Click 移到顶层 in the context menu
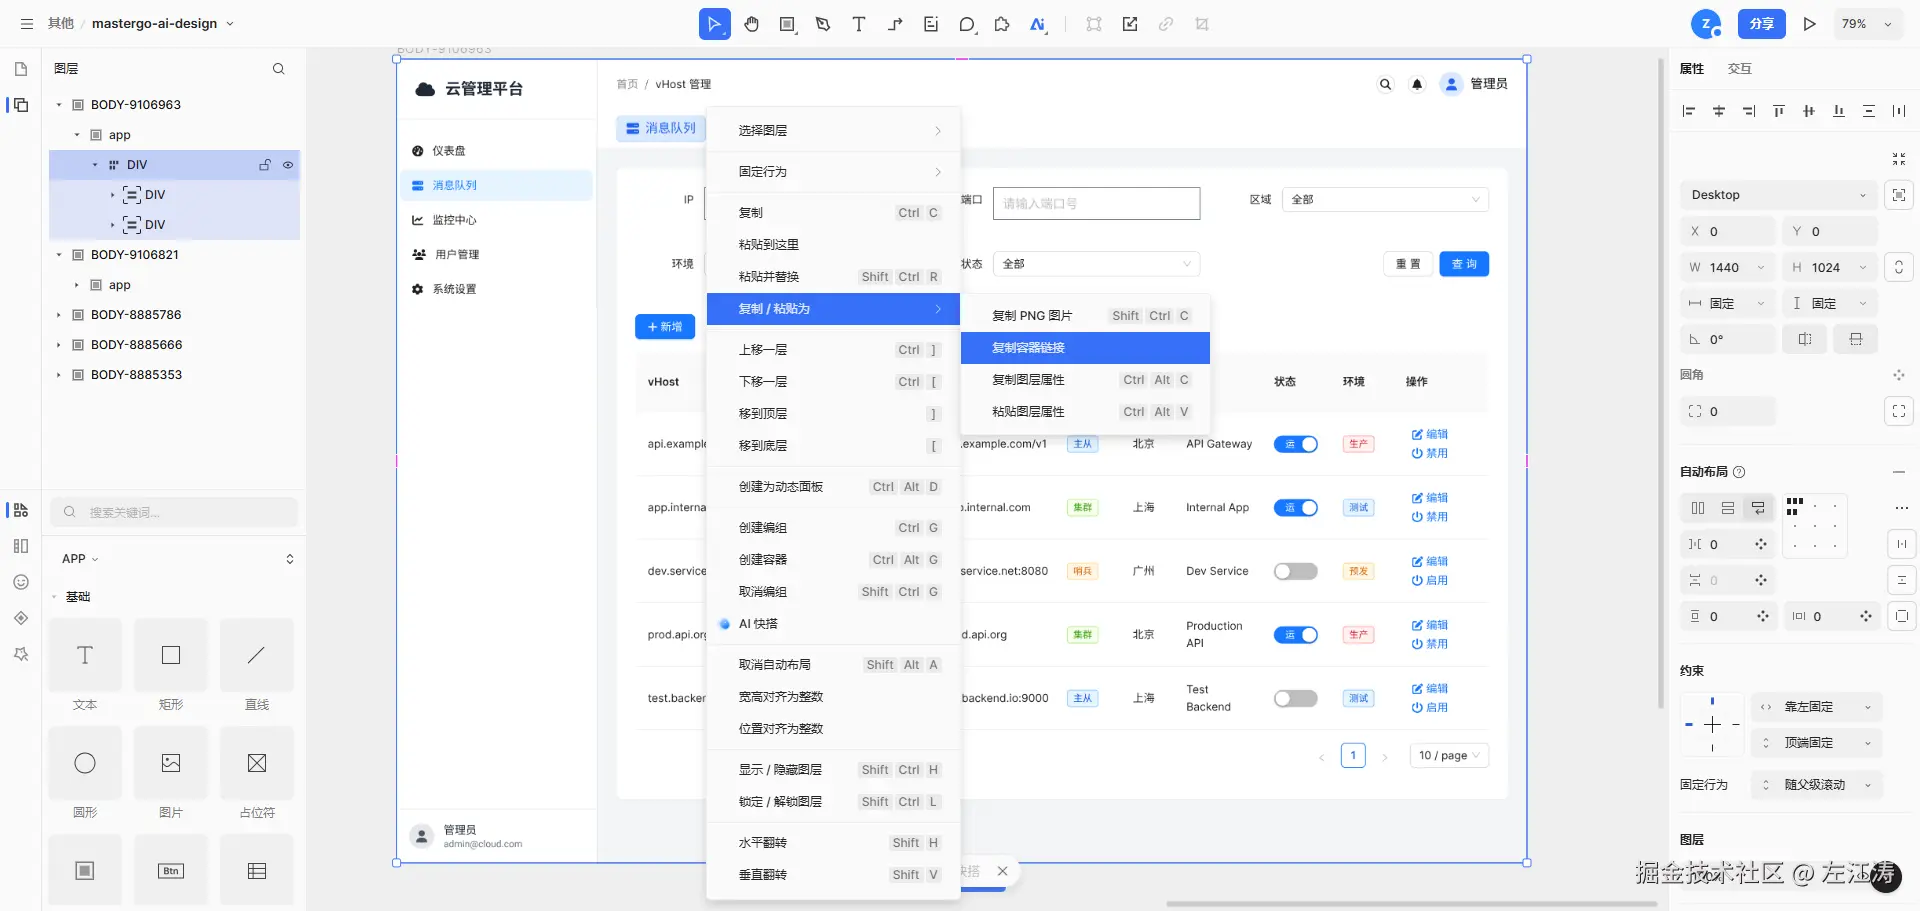Image resolution: width=1920 pixels, height=911 pixels. pos(833,414)
